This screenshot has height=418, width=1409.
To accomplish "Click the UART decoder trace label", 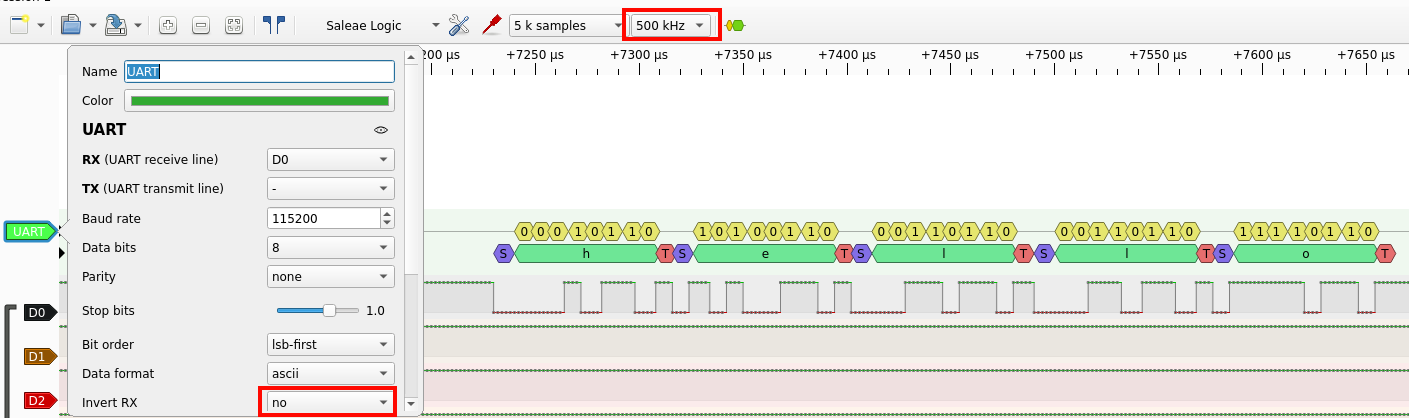I will pyautogui.click(x=30, y=231).
